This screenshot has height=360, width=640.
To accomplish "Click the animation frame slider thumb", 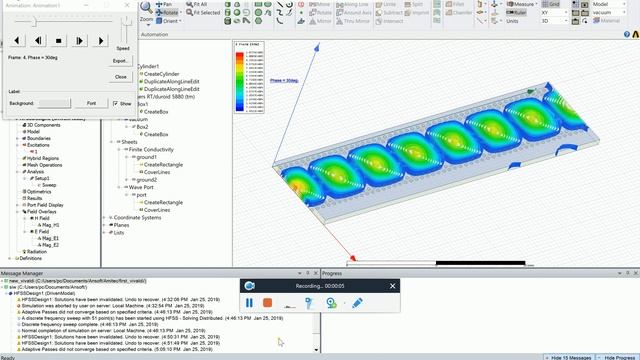I will point(35,22).
